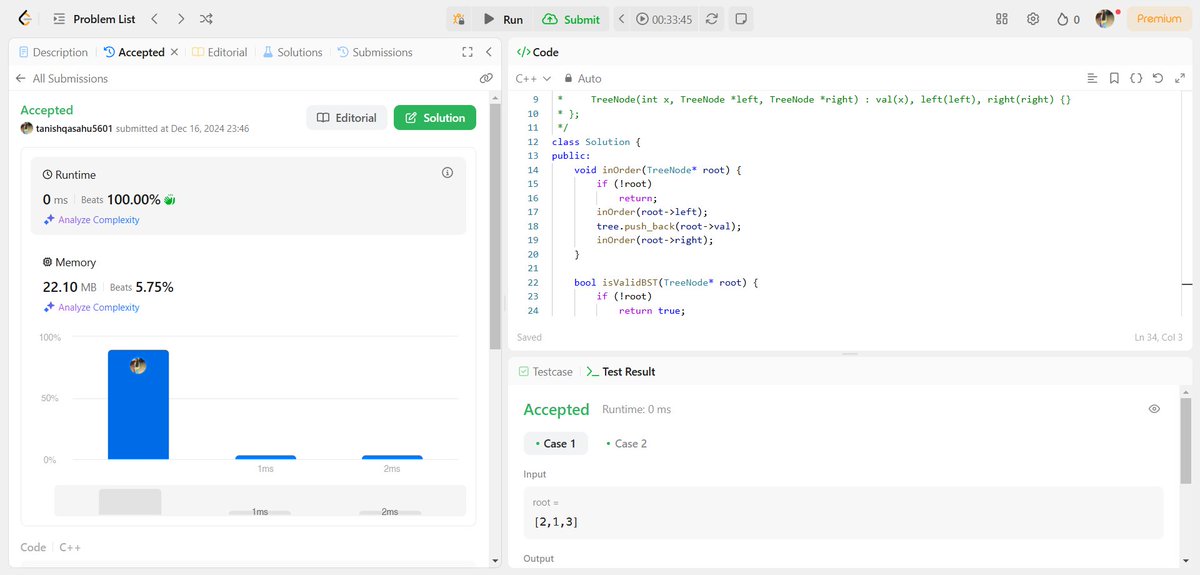Click the Premium button
Image resolution: width=1200 pixels, height=575 pixels.
pyautogui.click(x=1159, y=19)
